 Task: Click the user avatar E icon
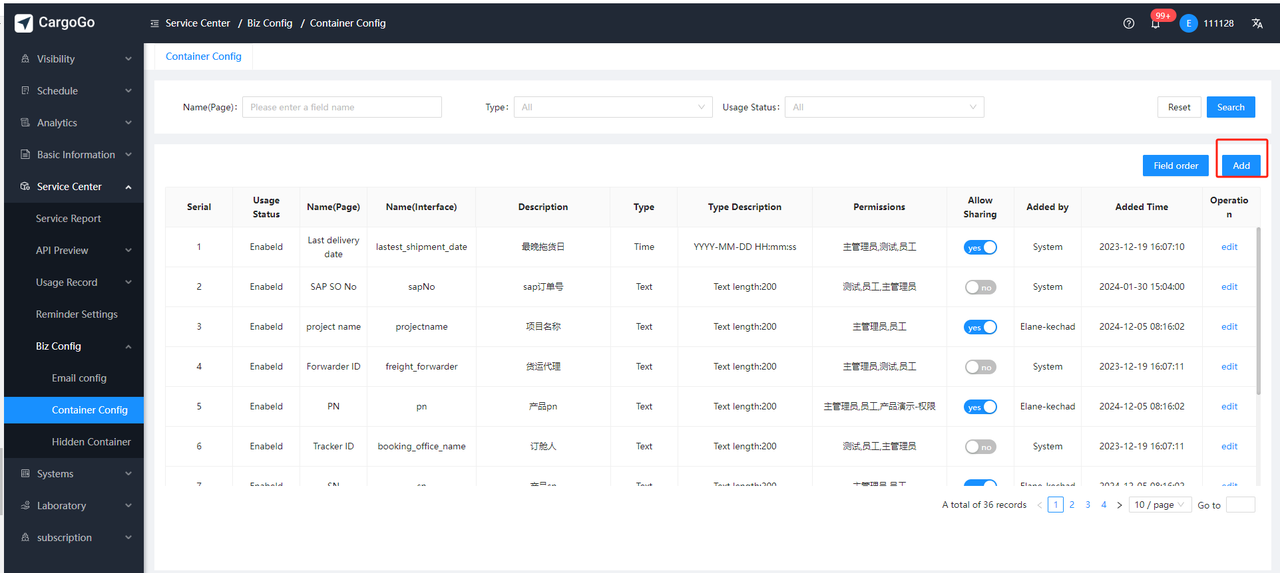1188,23
